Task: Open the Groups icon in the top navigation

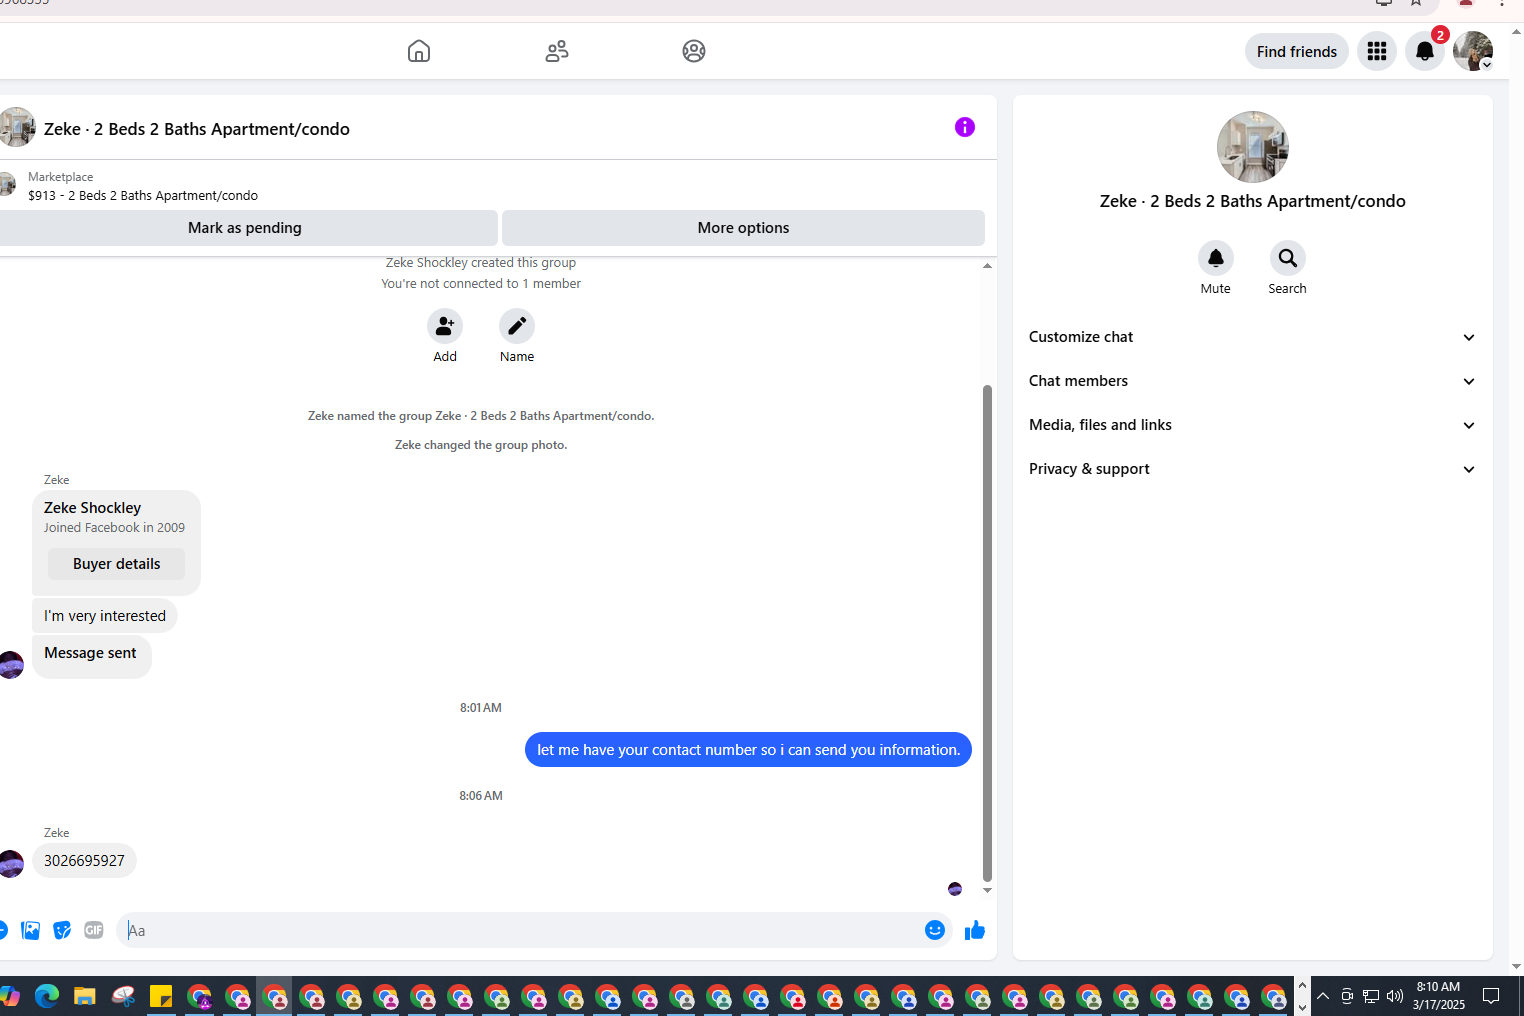Action: click(x=694, y=51)
